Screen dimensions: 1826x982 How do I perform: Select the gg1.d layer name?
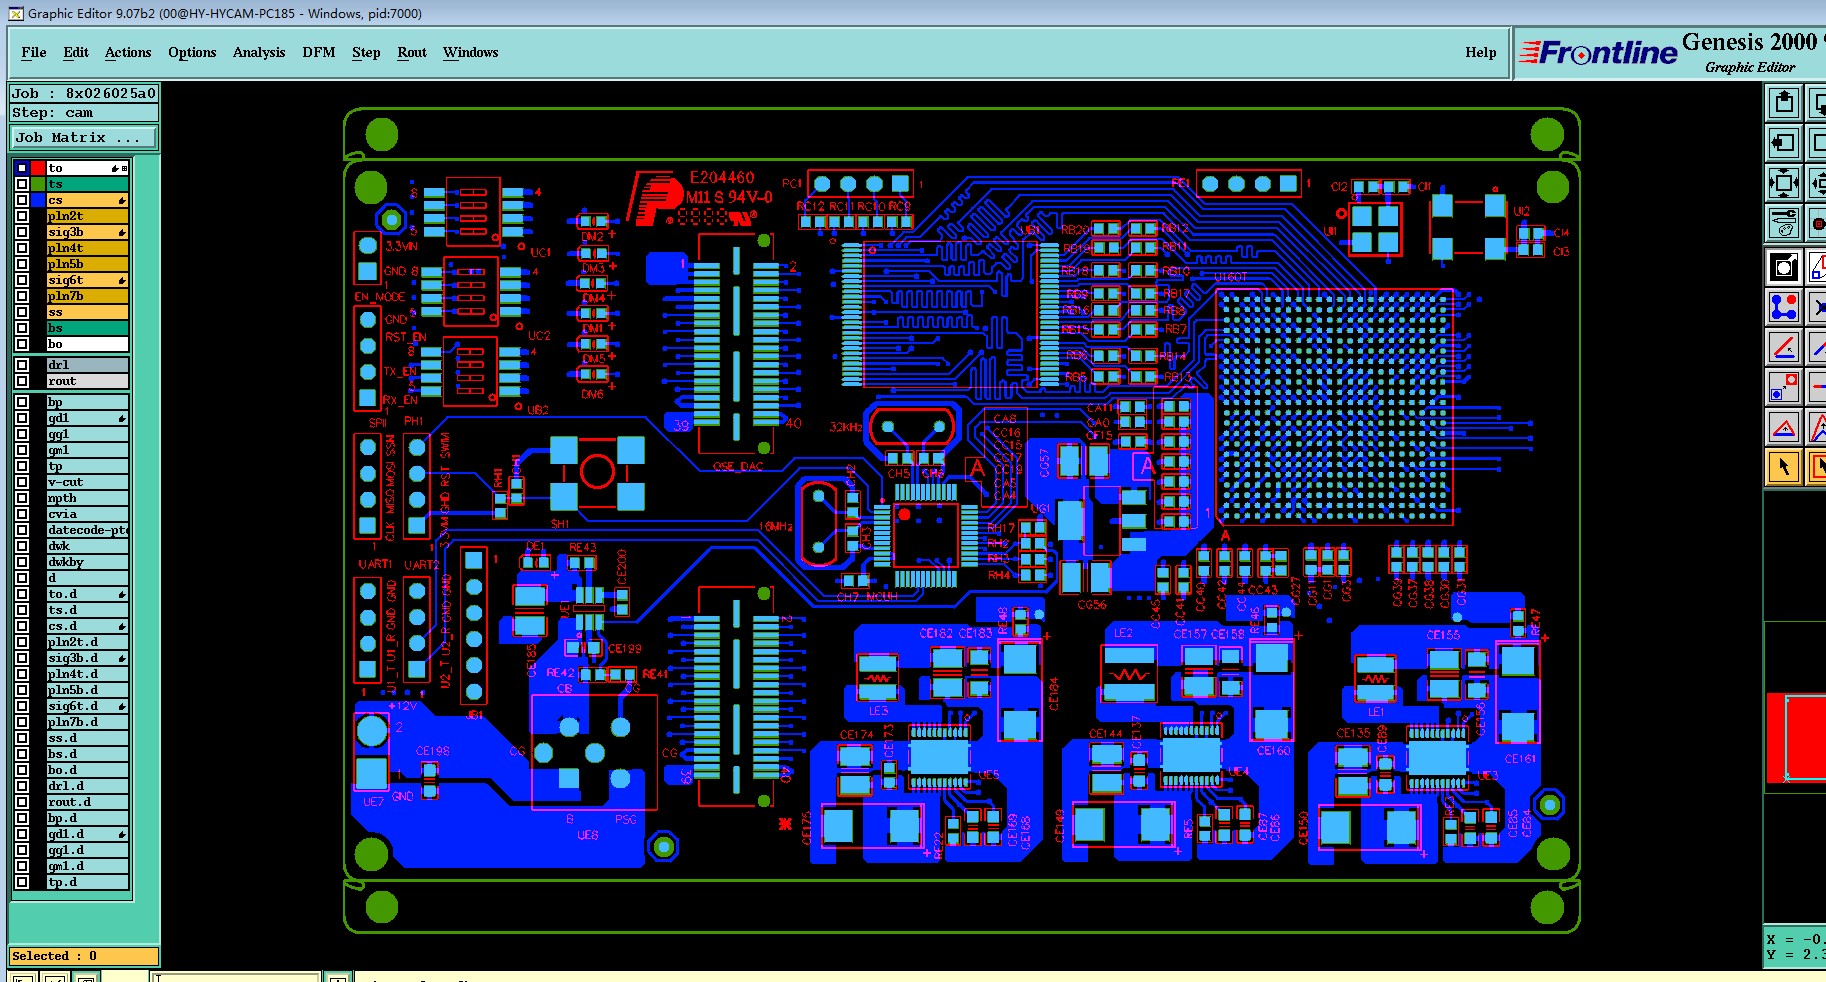pyautogui.click(x=87, y=850)
